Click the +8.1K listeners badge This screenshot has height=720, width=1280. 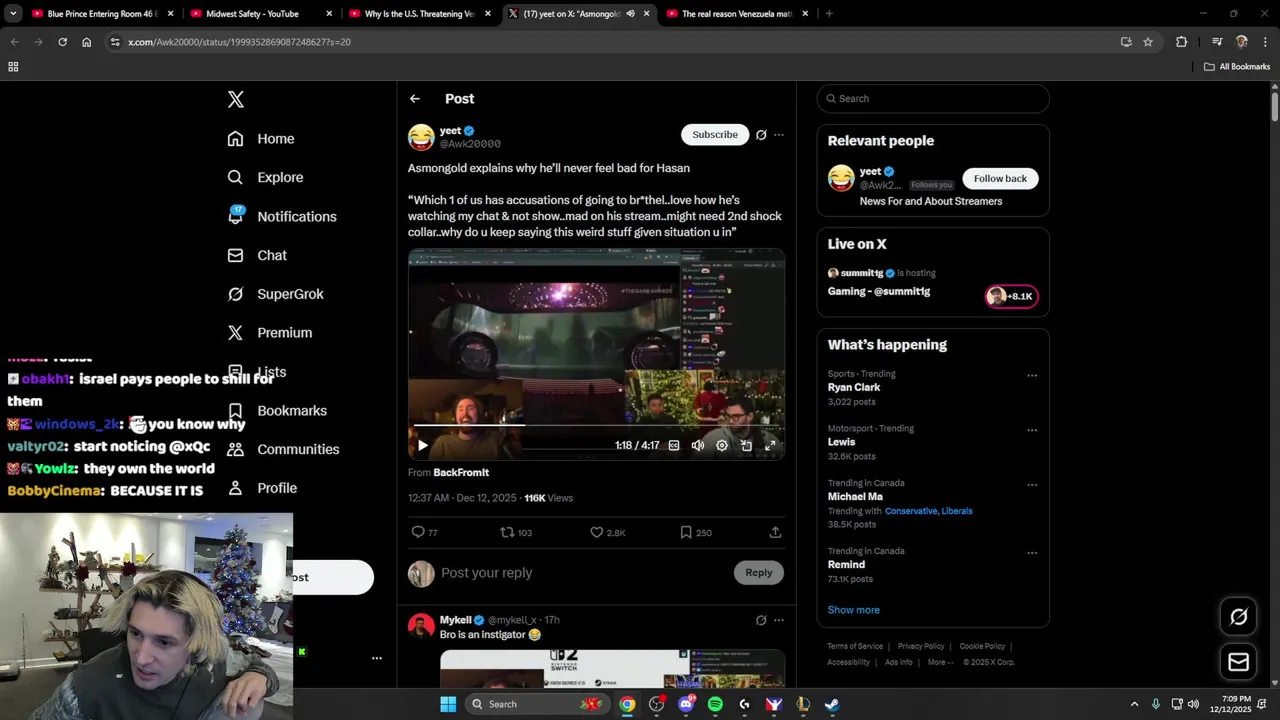point(1011,296)
